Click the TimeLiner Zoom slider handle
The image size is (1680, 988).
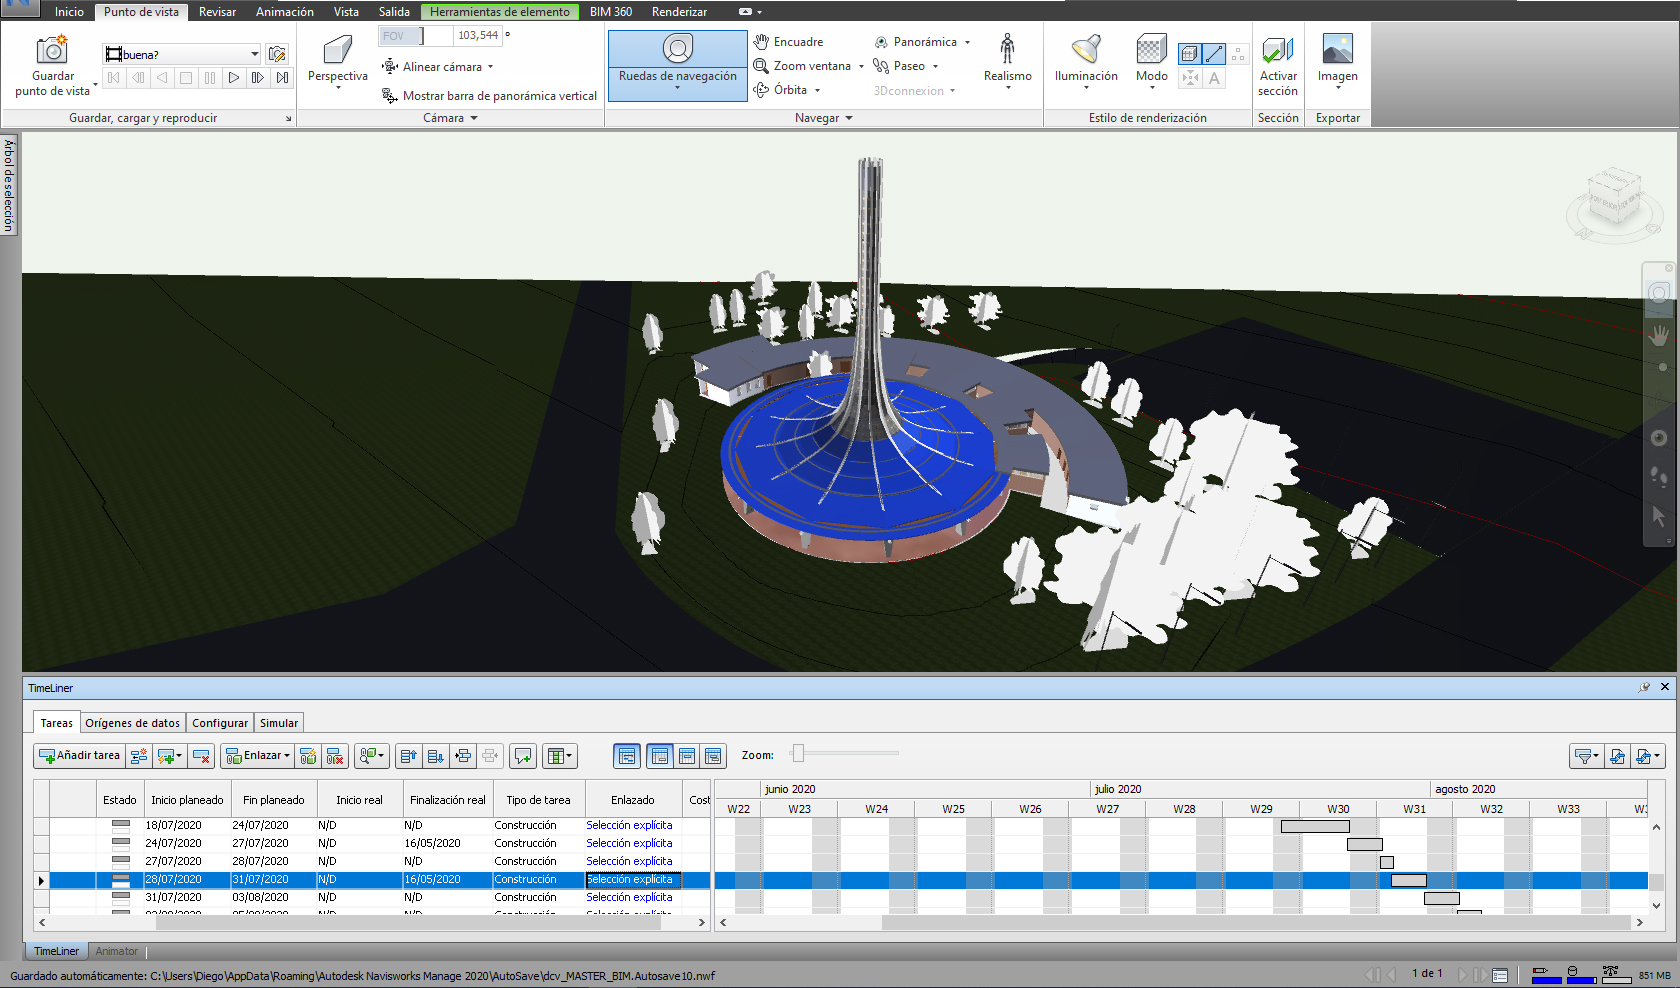pos(798,754)
